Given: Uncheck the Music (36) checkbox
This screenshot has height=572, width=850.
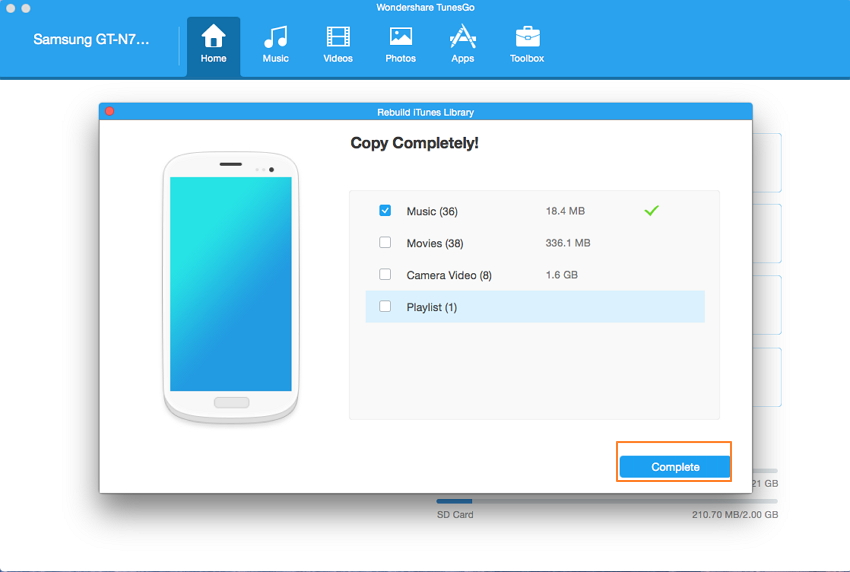Looking at the screenshot, I should [385, 210].
